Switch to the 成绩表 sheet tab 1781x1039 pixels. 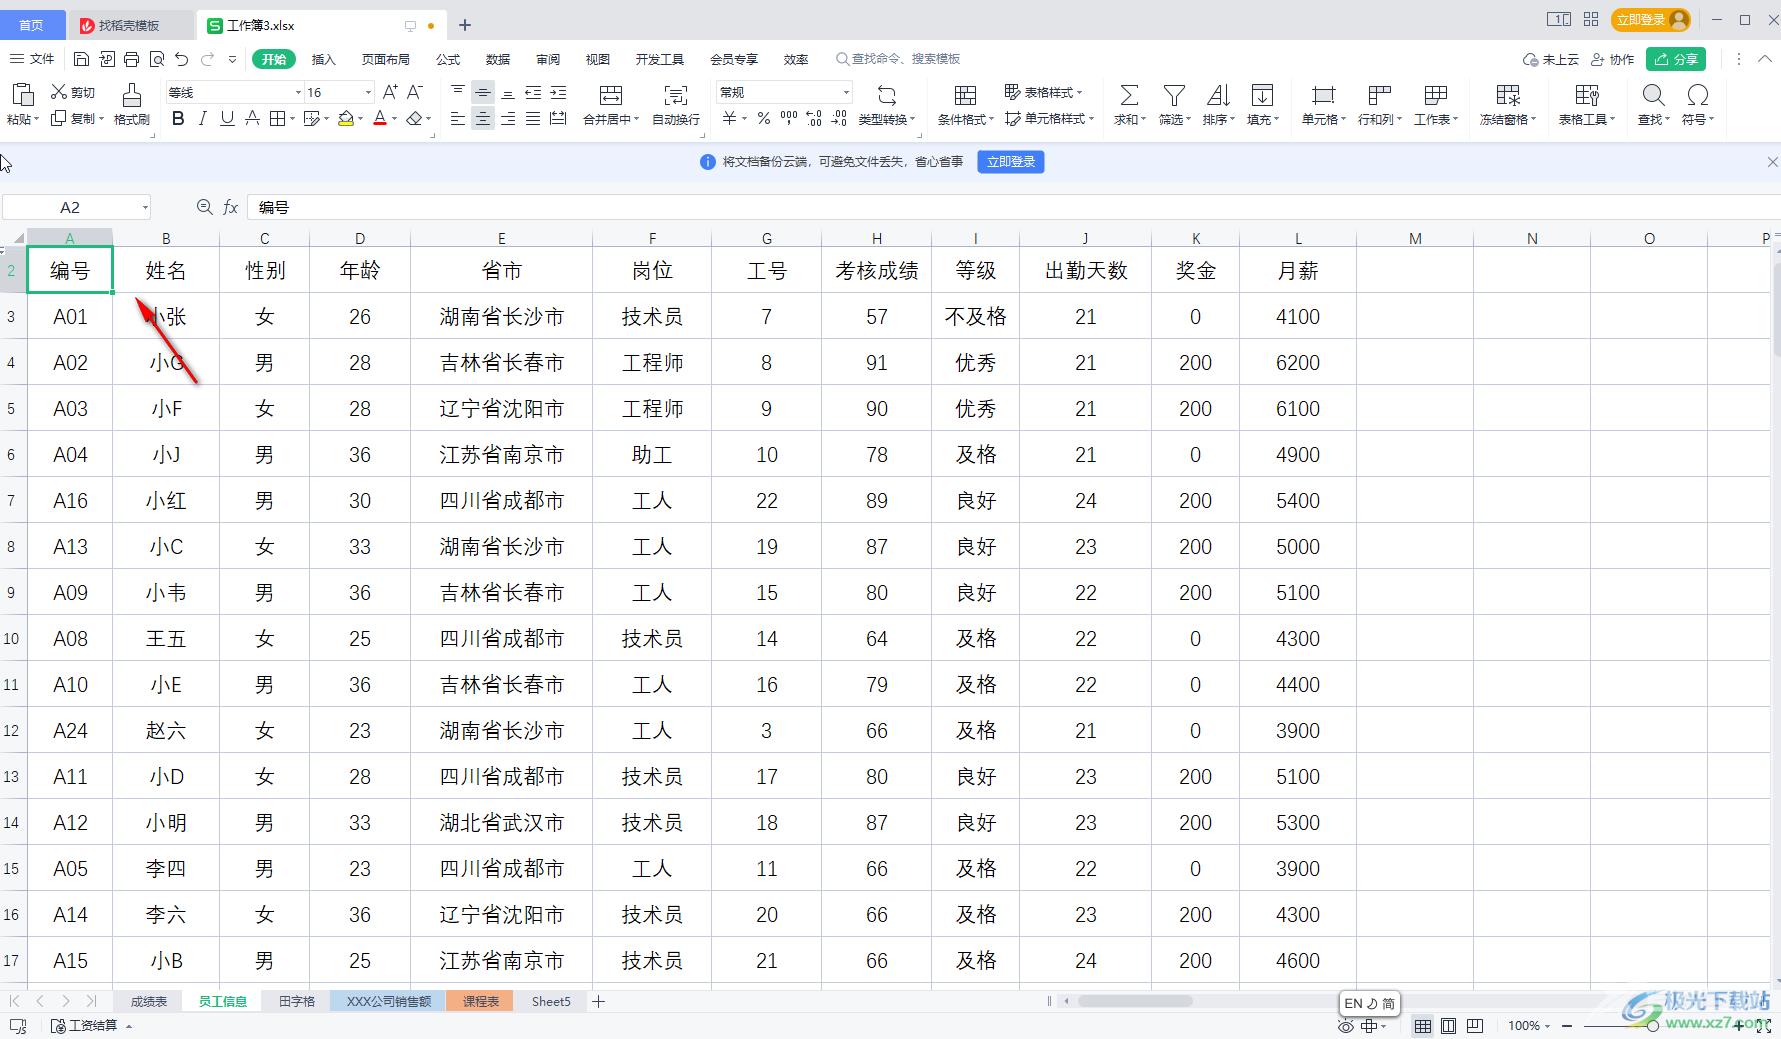[x=149, y=1001]
